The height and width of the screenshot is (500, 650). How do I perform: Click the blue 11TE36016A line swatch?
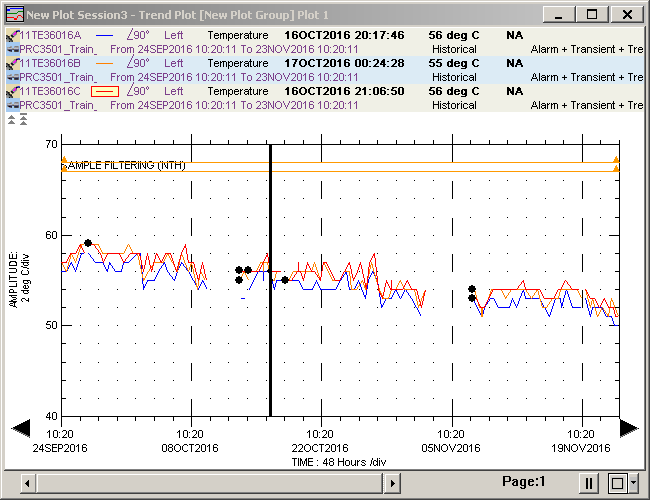(x=103, y=35)
